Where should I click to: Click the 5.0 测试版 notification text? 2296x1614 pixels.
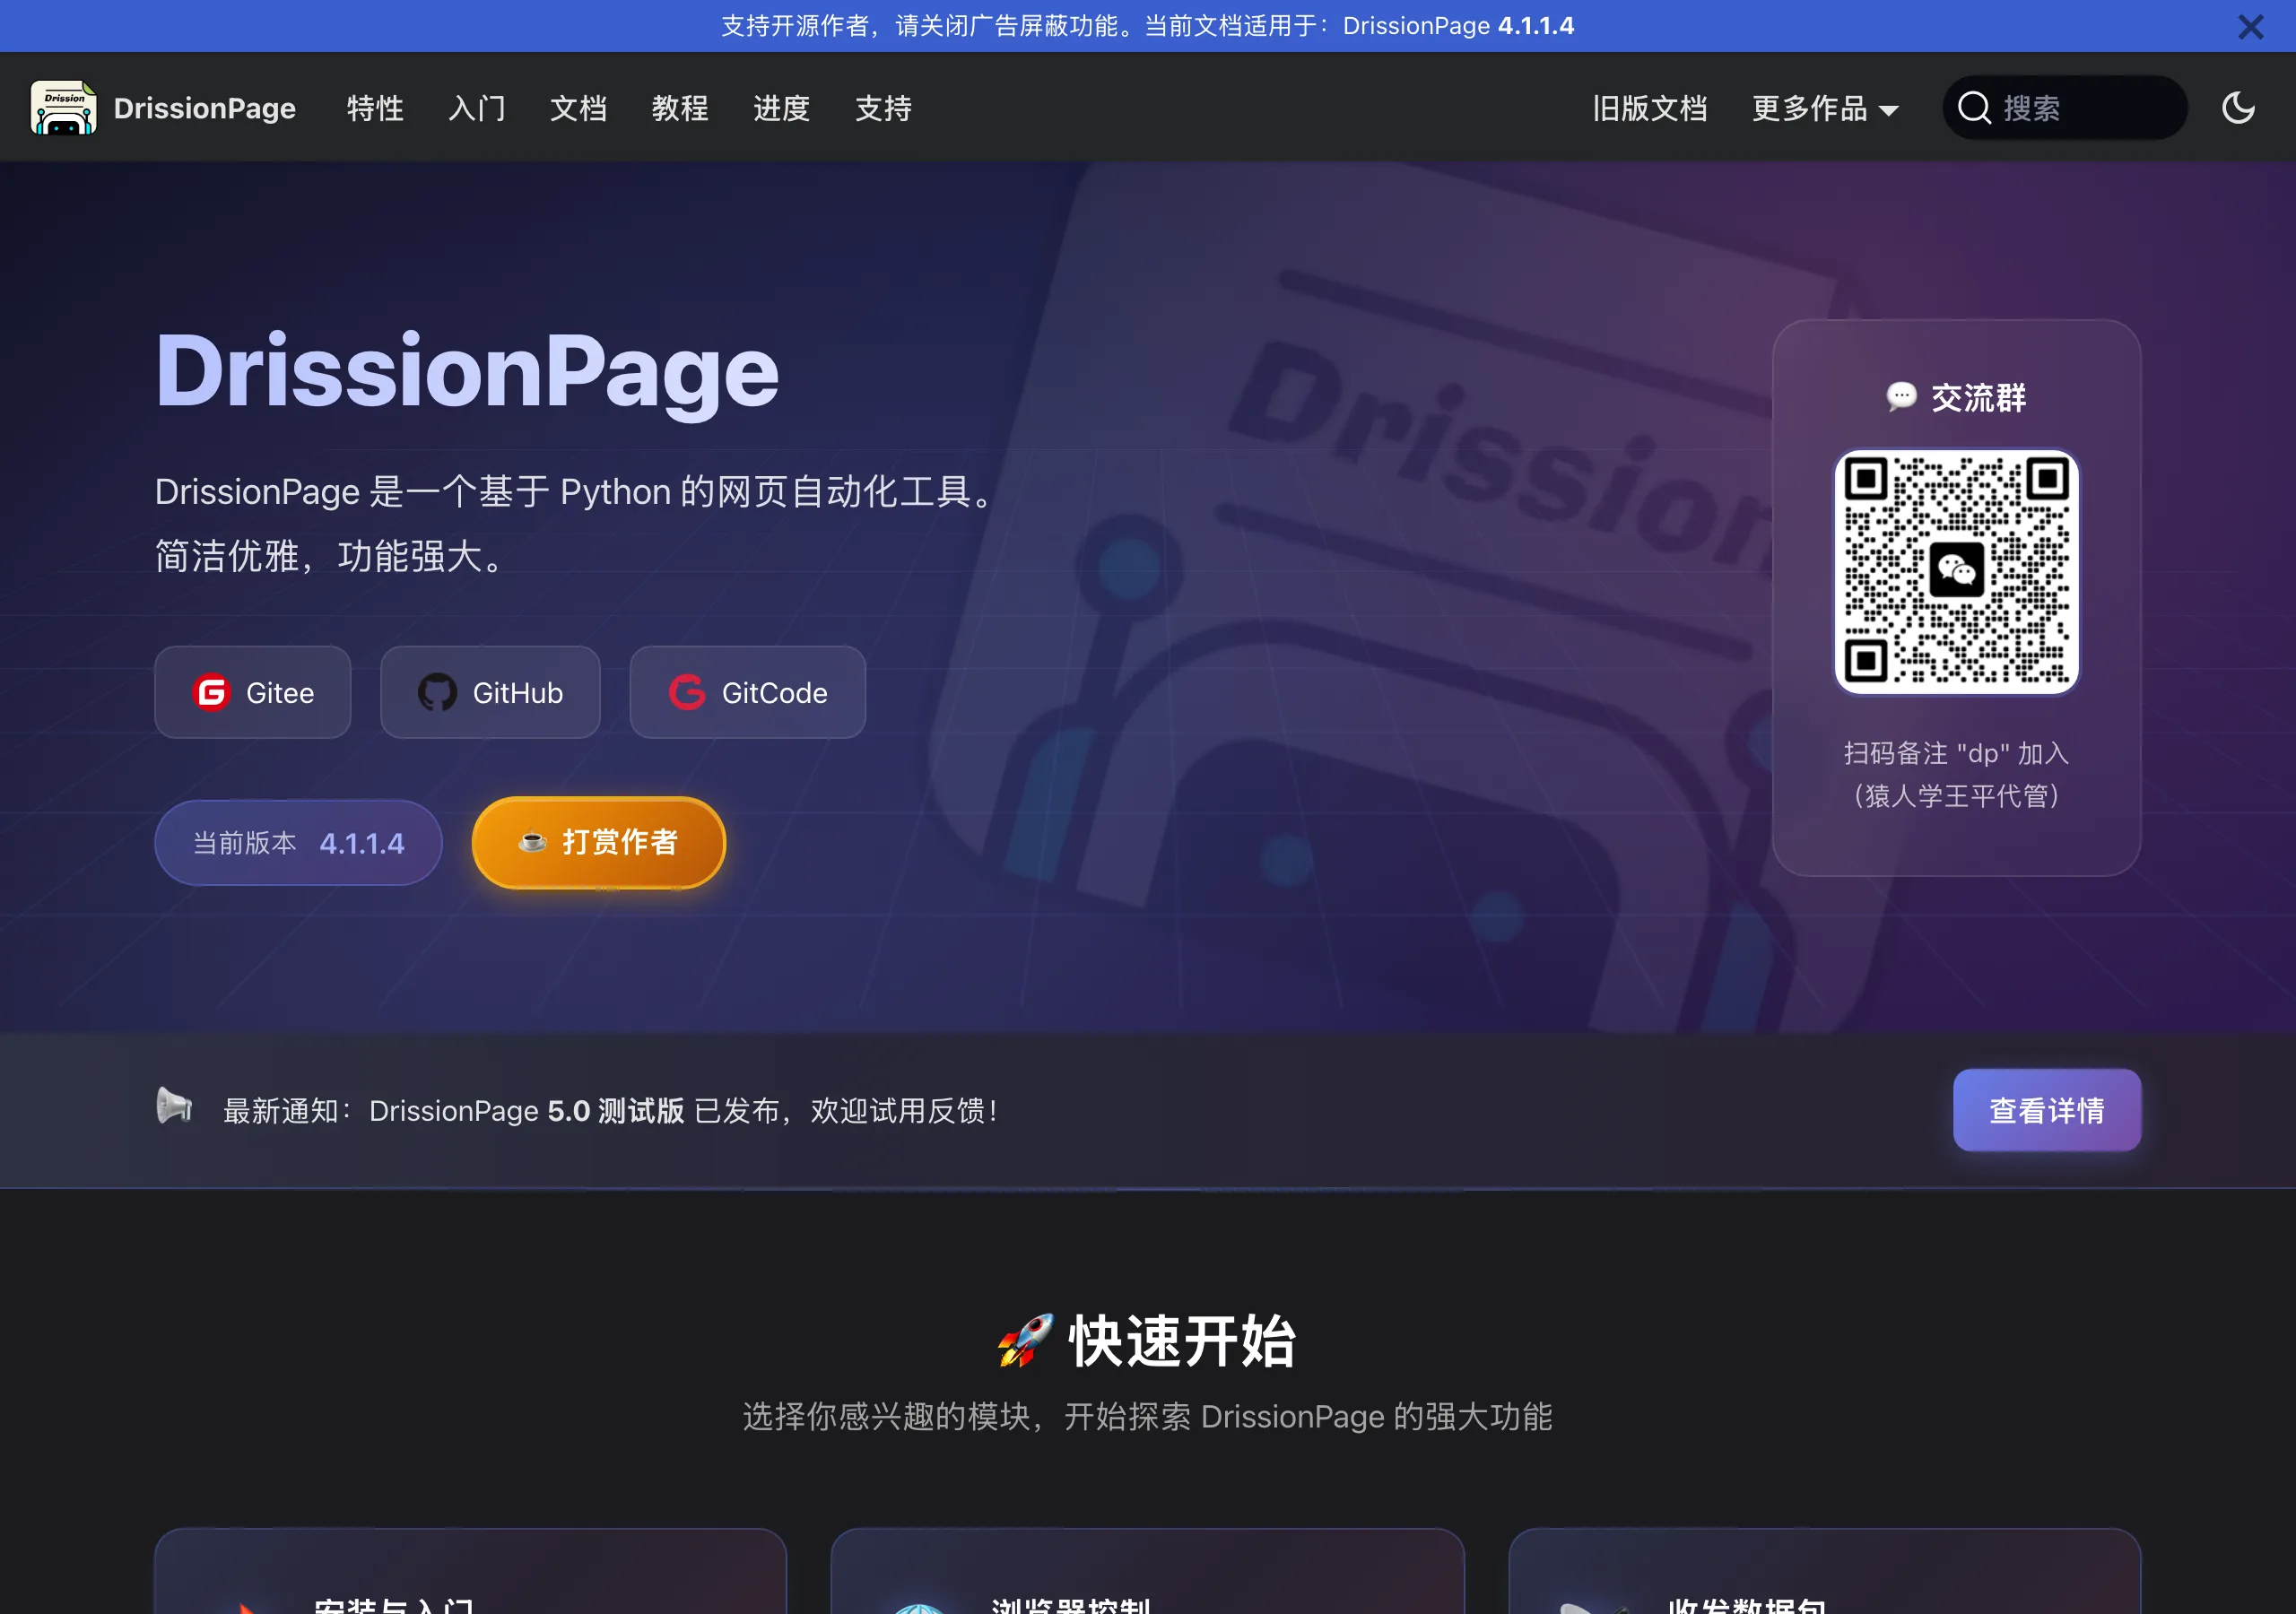tap(616, 1111)
